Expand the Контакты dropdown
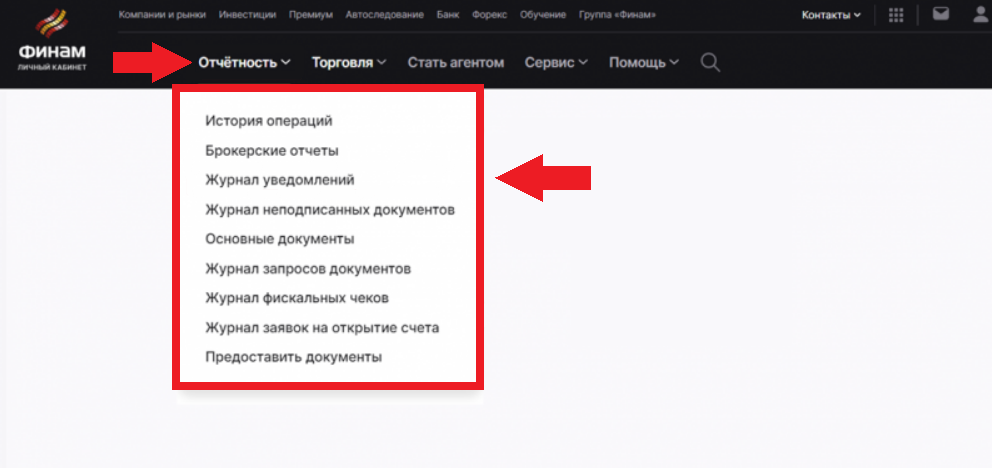The width and height of the screenshot is (992, 468). tap(830, 15)
